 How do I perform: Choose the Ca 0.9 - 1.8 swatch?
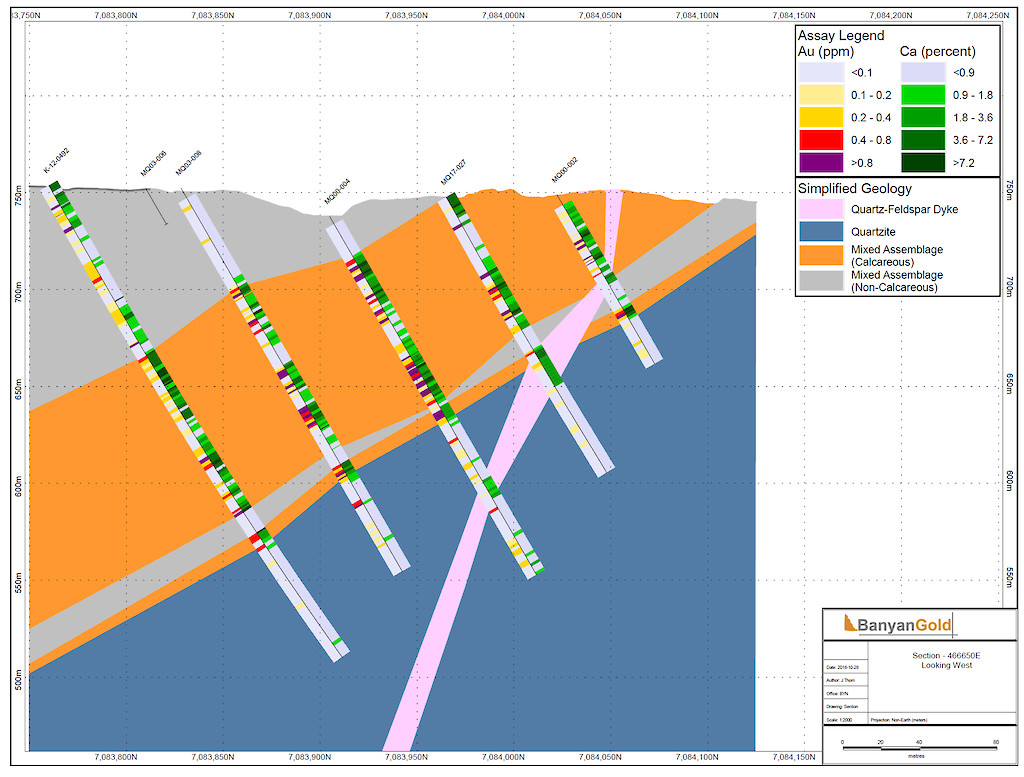[x=922, y=95]
